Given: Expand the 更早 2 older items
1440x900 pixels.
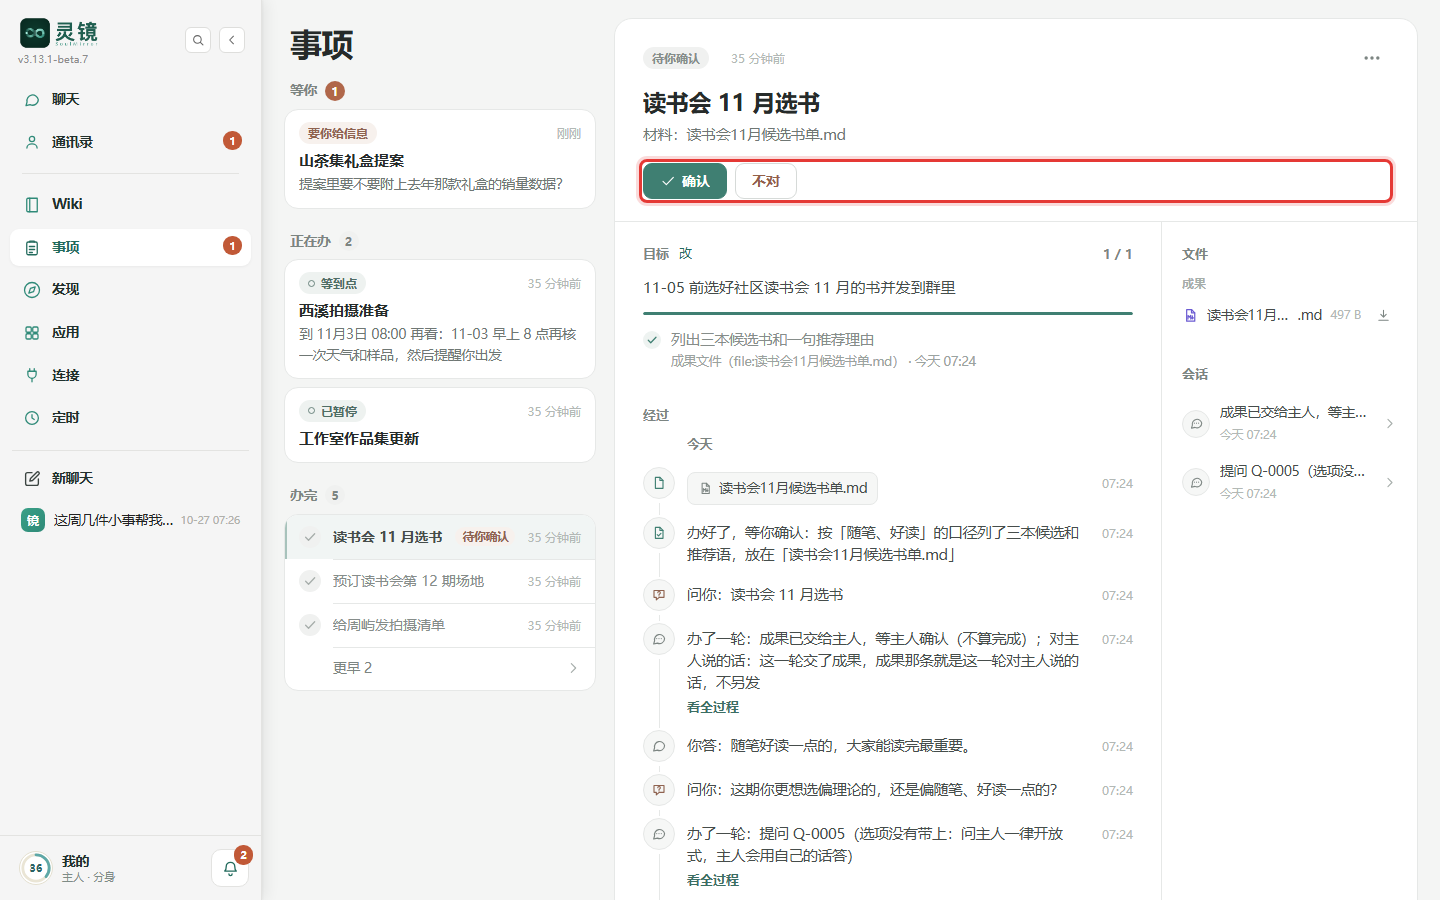Looking at the screenshot, I should point(440,668).
